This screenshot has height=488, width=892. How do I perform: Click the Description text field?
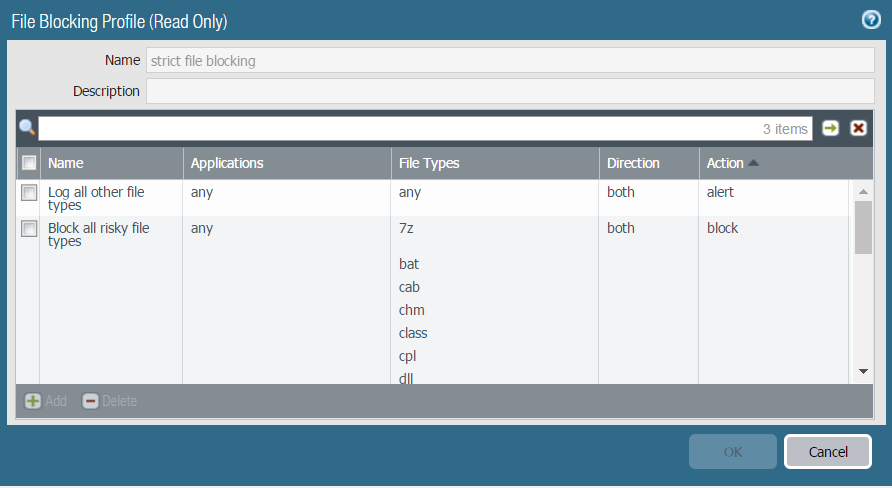(510, 91)
